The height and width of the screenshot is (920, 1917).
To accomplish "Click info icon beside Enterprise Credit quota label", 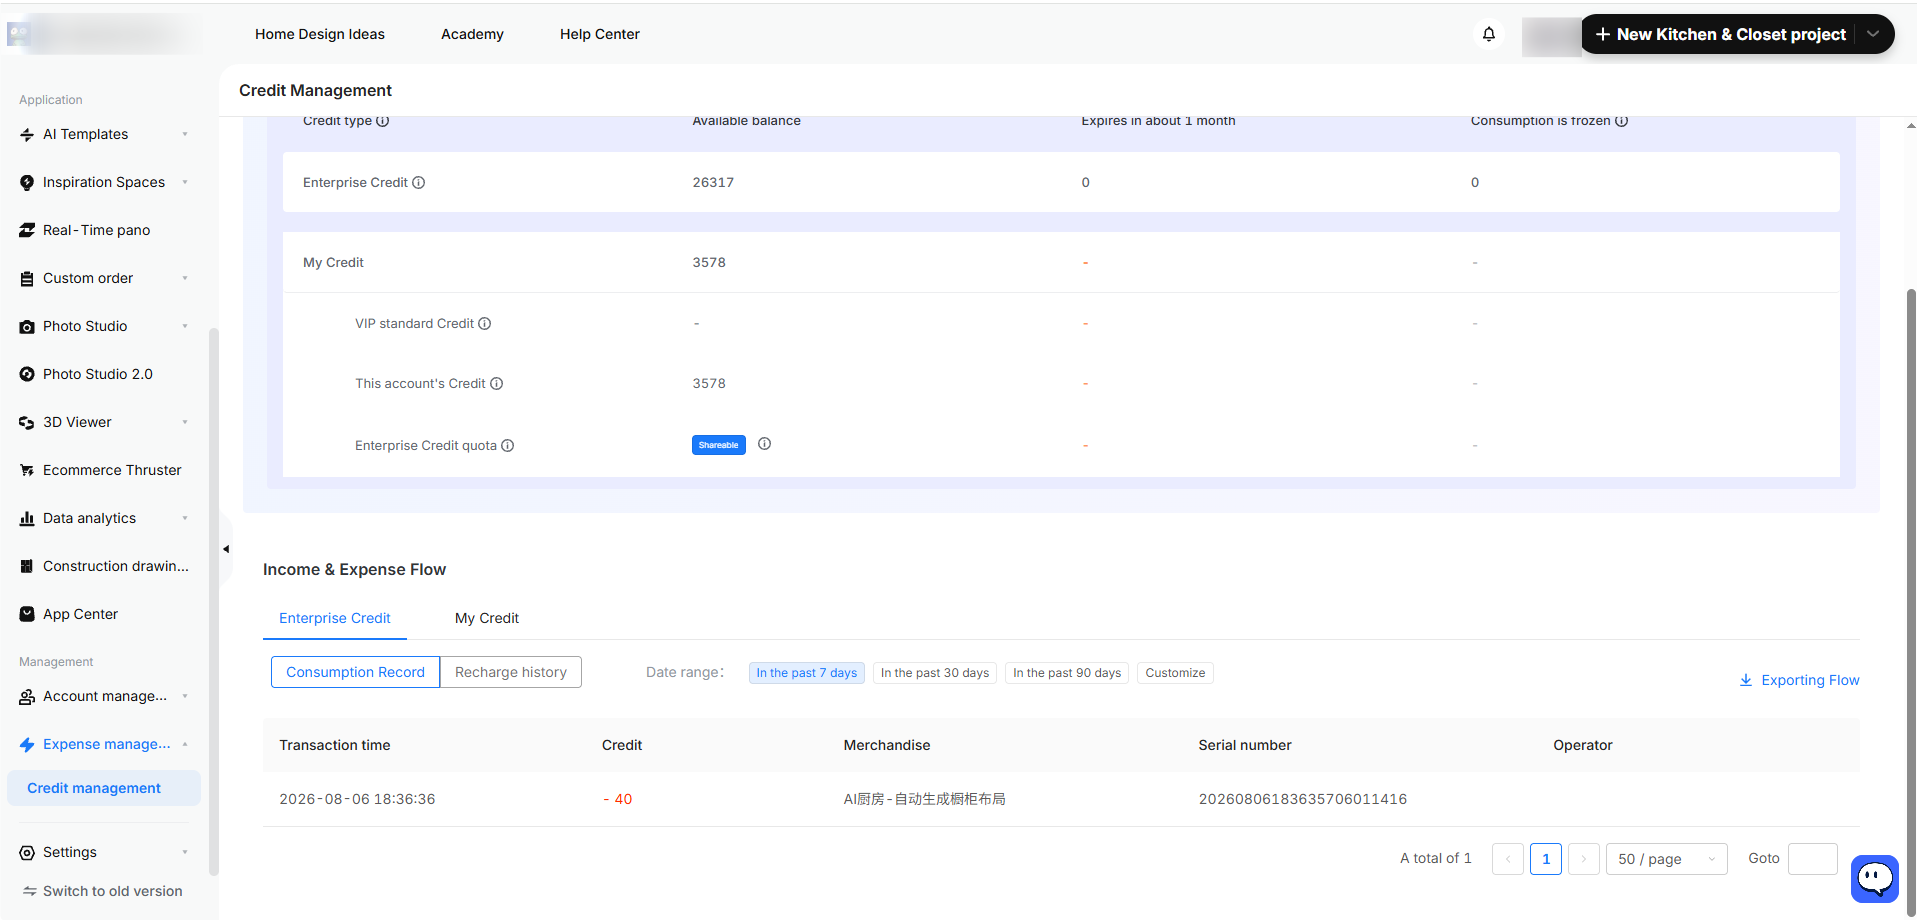I will pyautogui.click(x=508, y=446).
